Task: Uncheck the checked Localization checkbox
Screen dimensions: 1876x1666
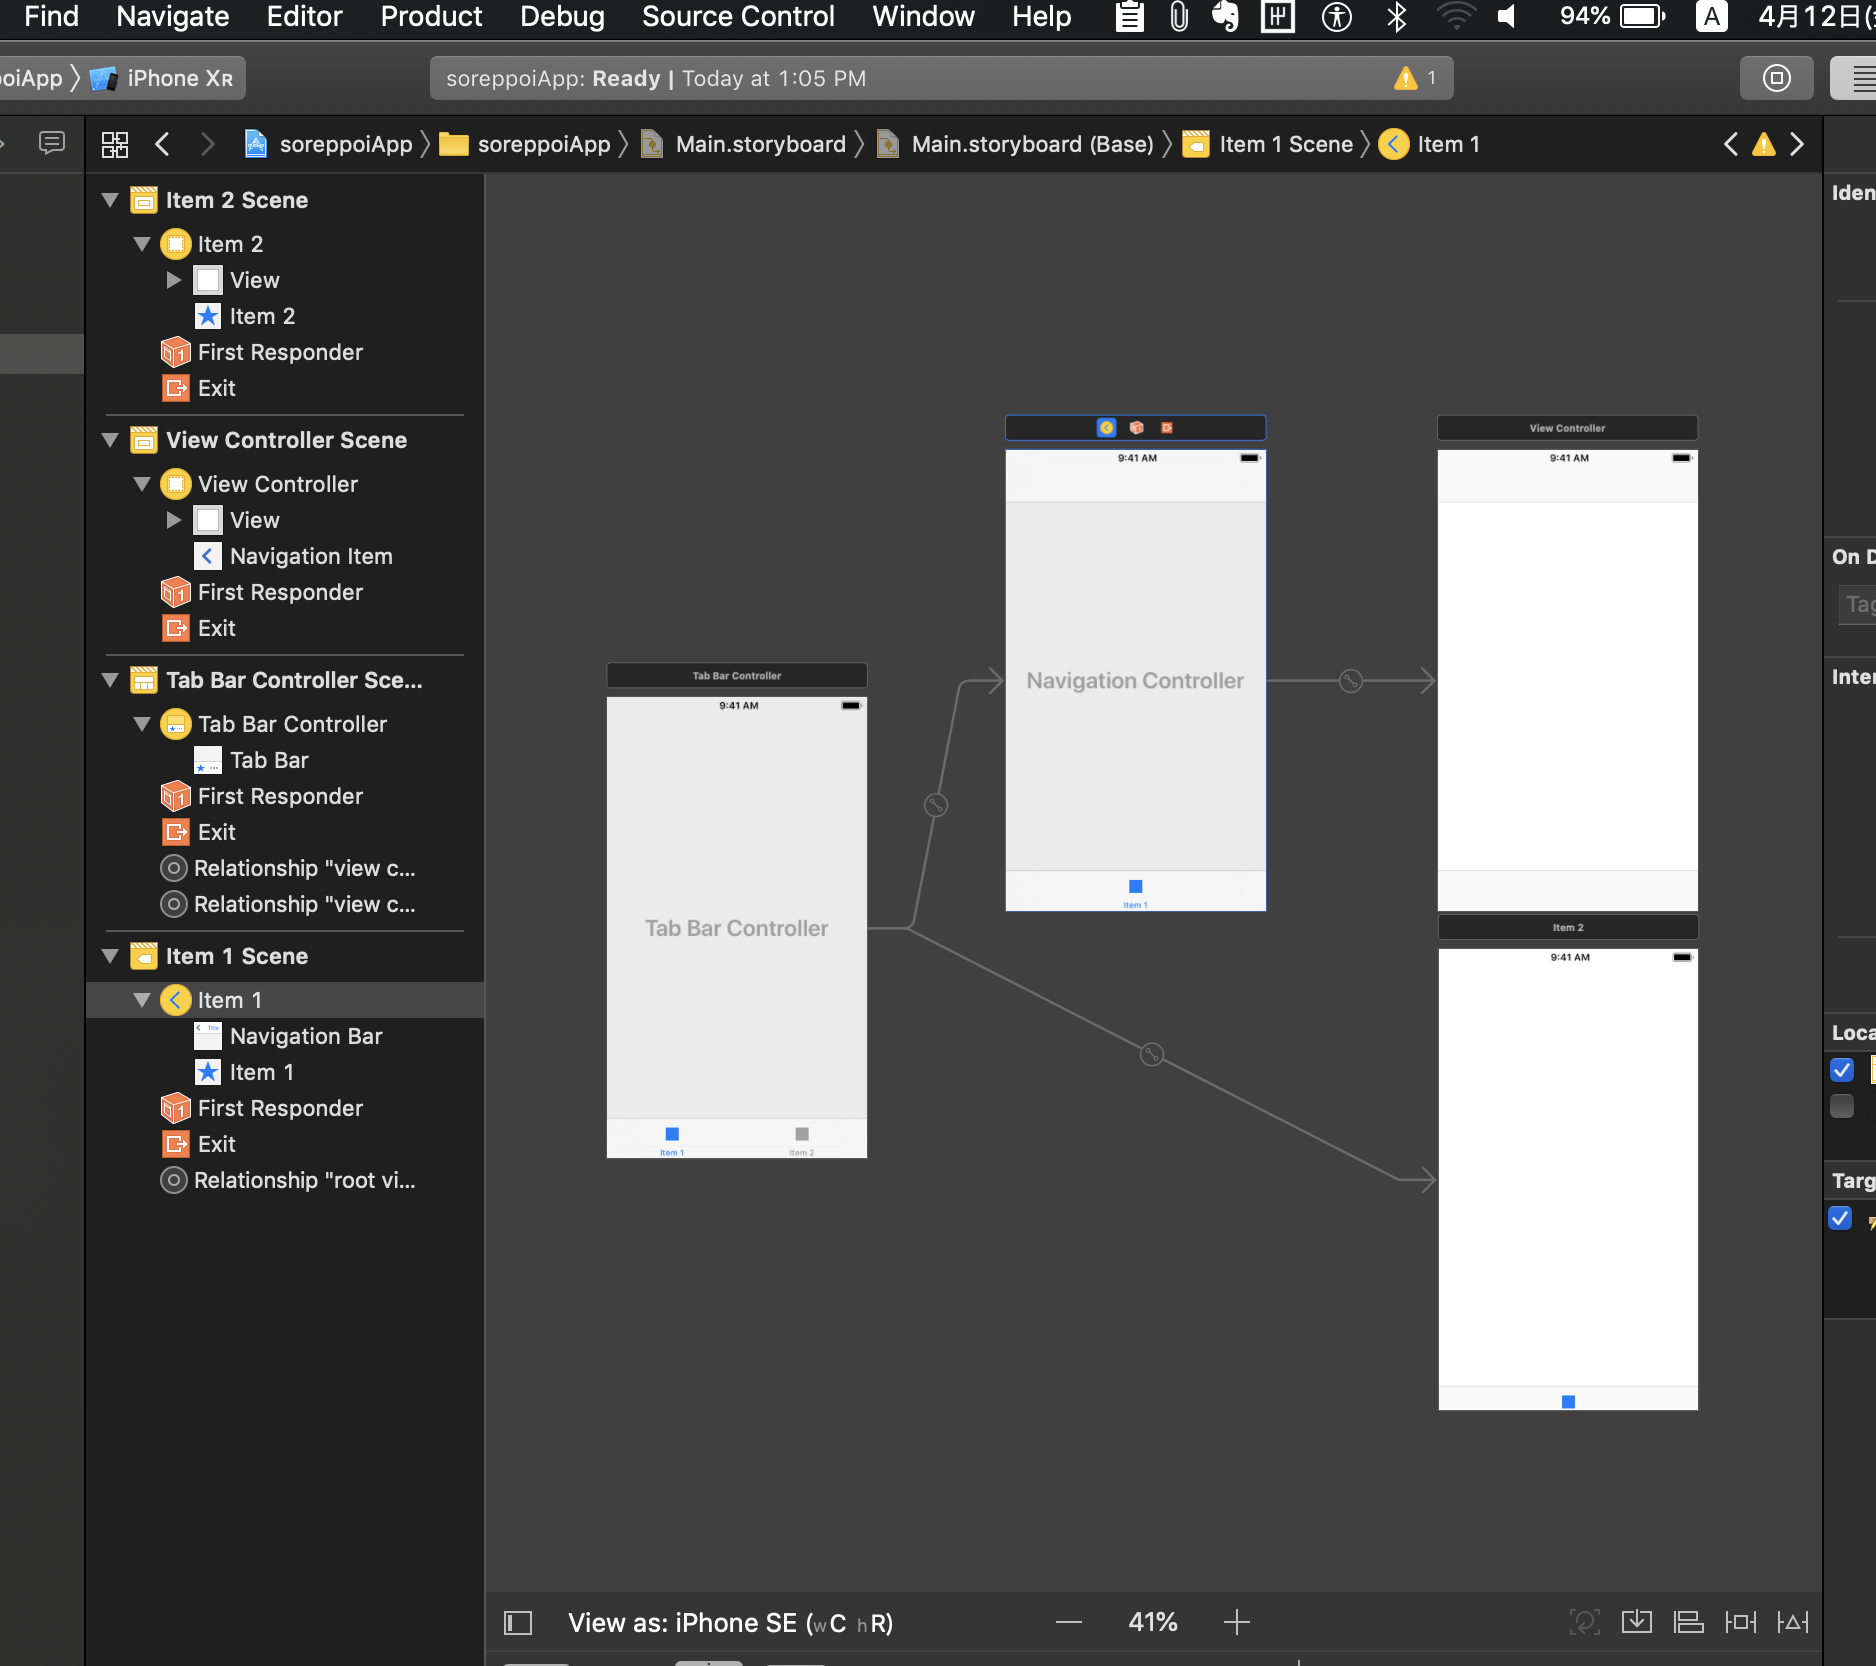Action: (1841, 1070)
